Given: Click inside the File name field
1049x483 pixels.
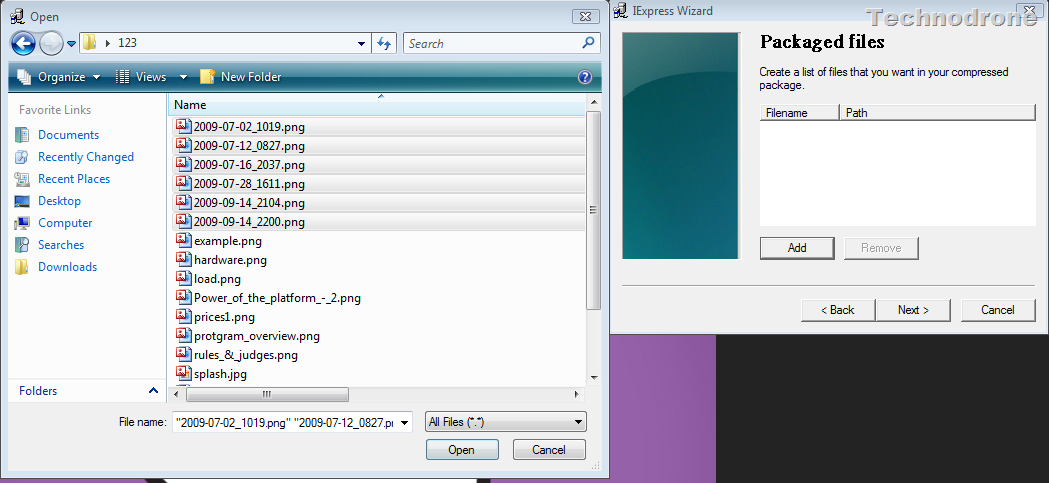Looking at the screenshot, I should point(286,422).
